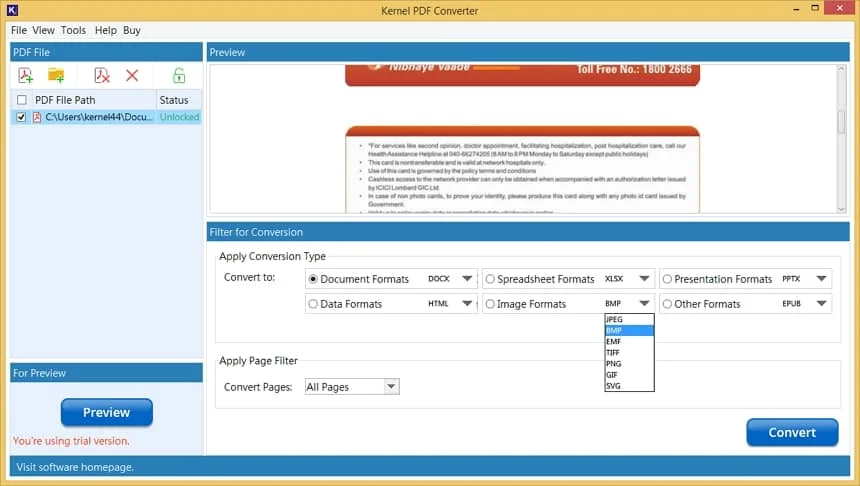The width and height of the screenshot is (860, 486).
Task: Click the Preview button
Action: click(106, 412)
